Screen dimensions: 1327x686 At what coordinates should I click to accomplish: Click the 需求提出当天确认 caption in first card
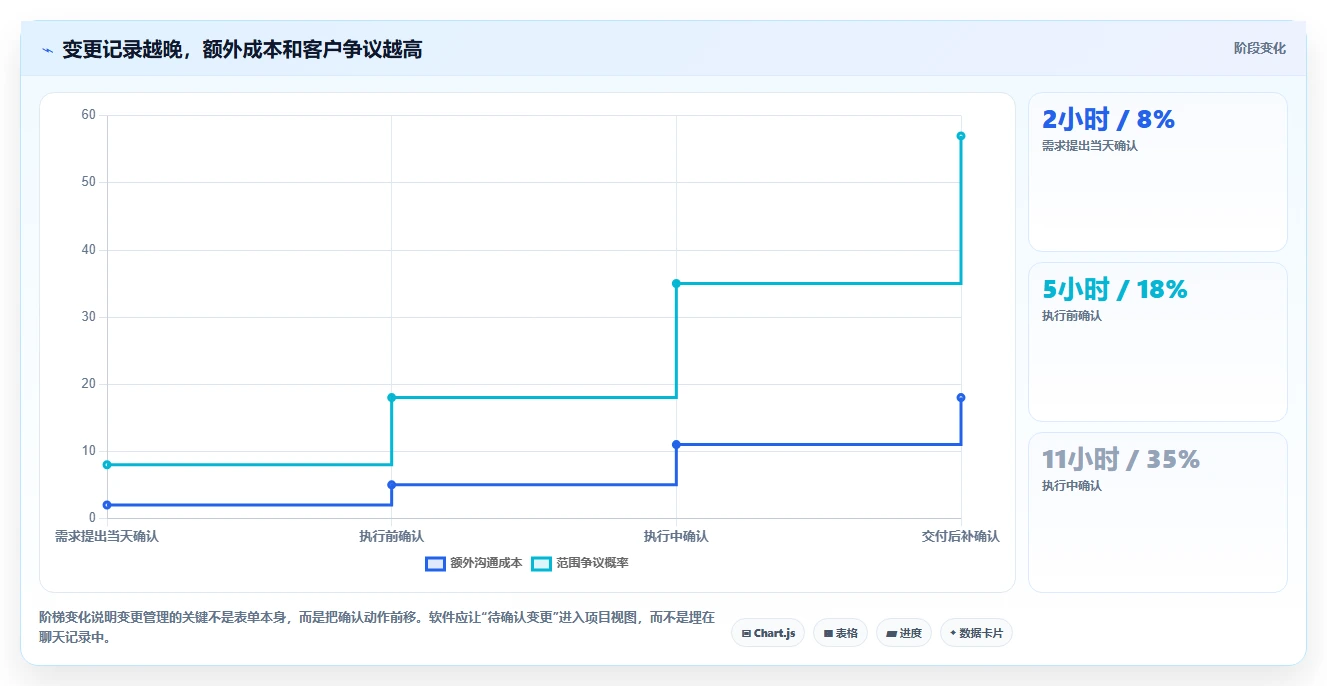(x=1090, y=146)
